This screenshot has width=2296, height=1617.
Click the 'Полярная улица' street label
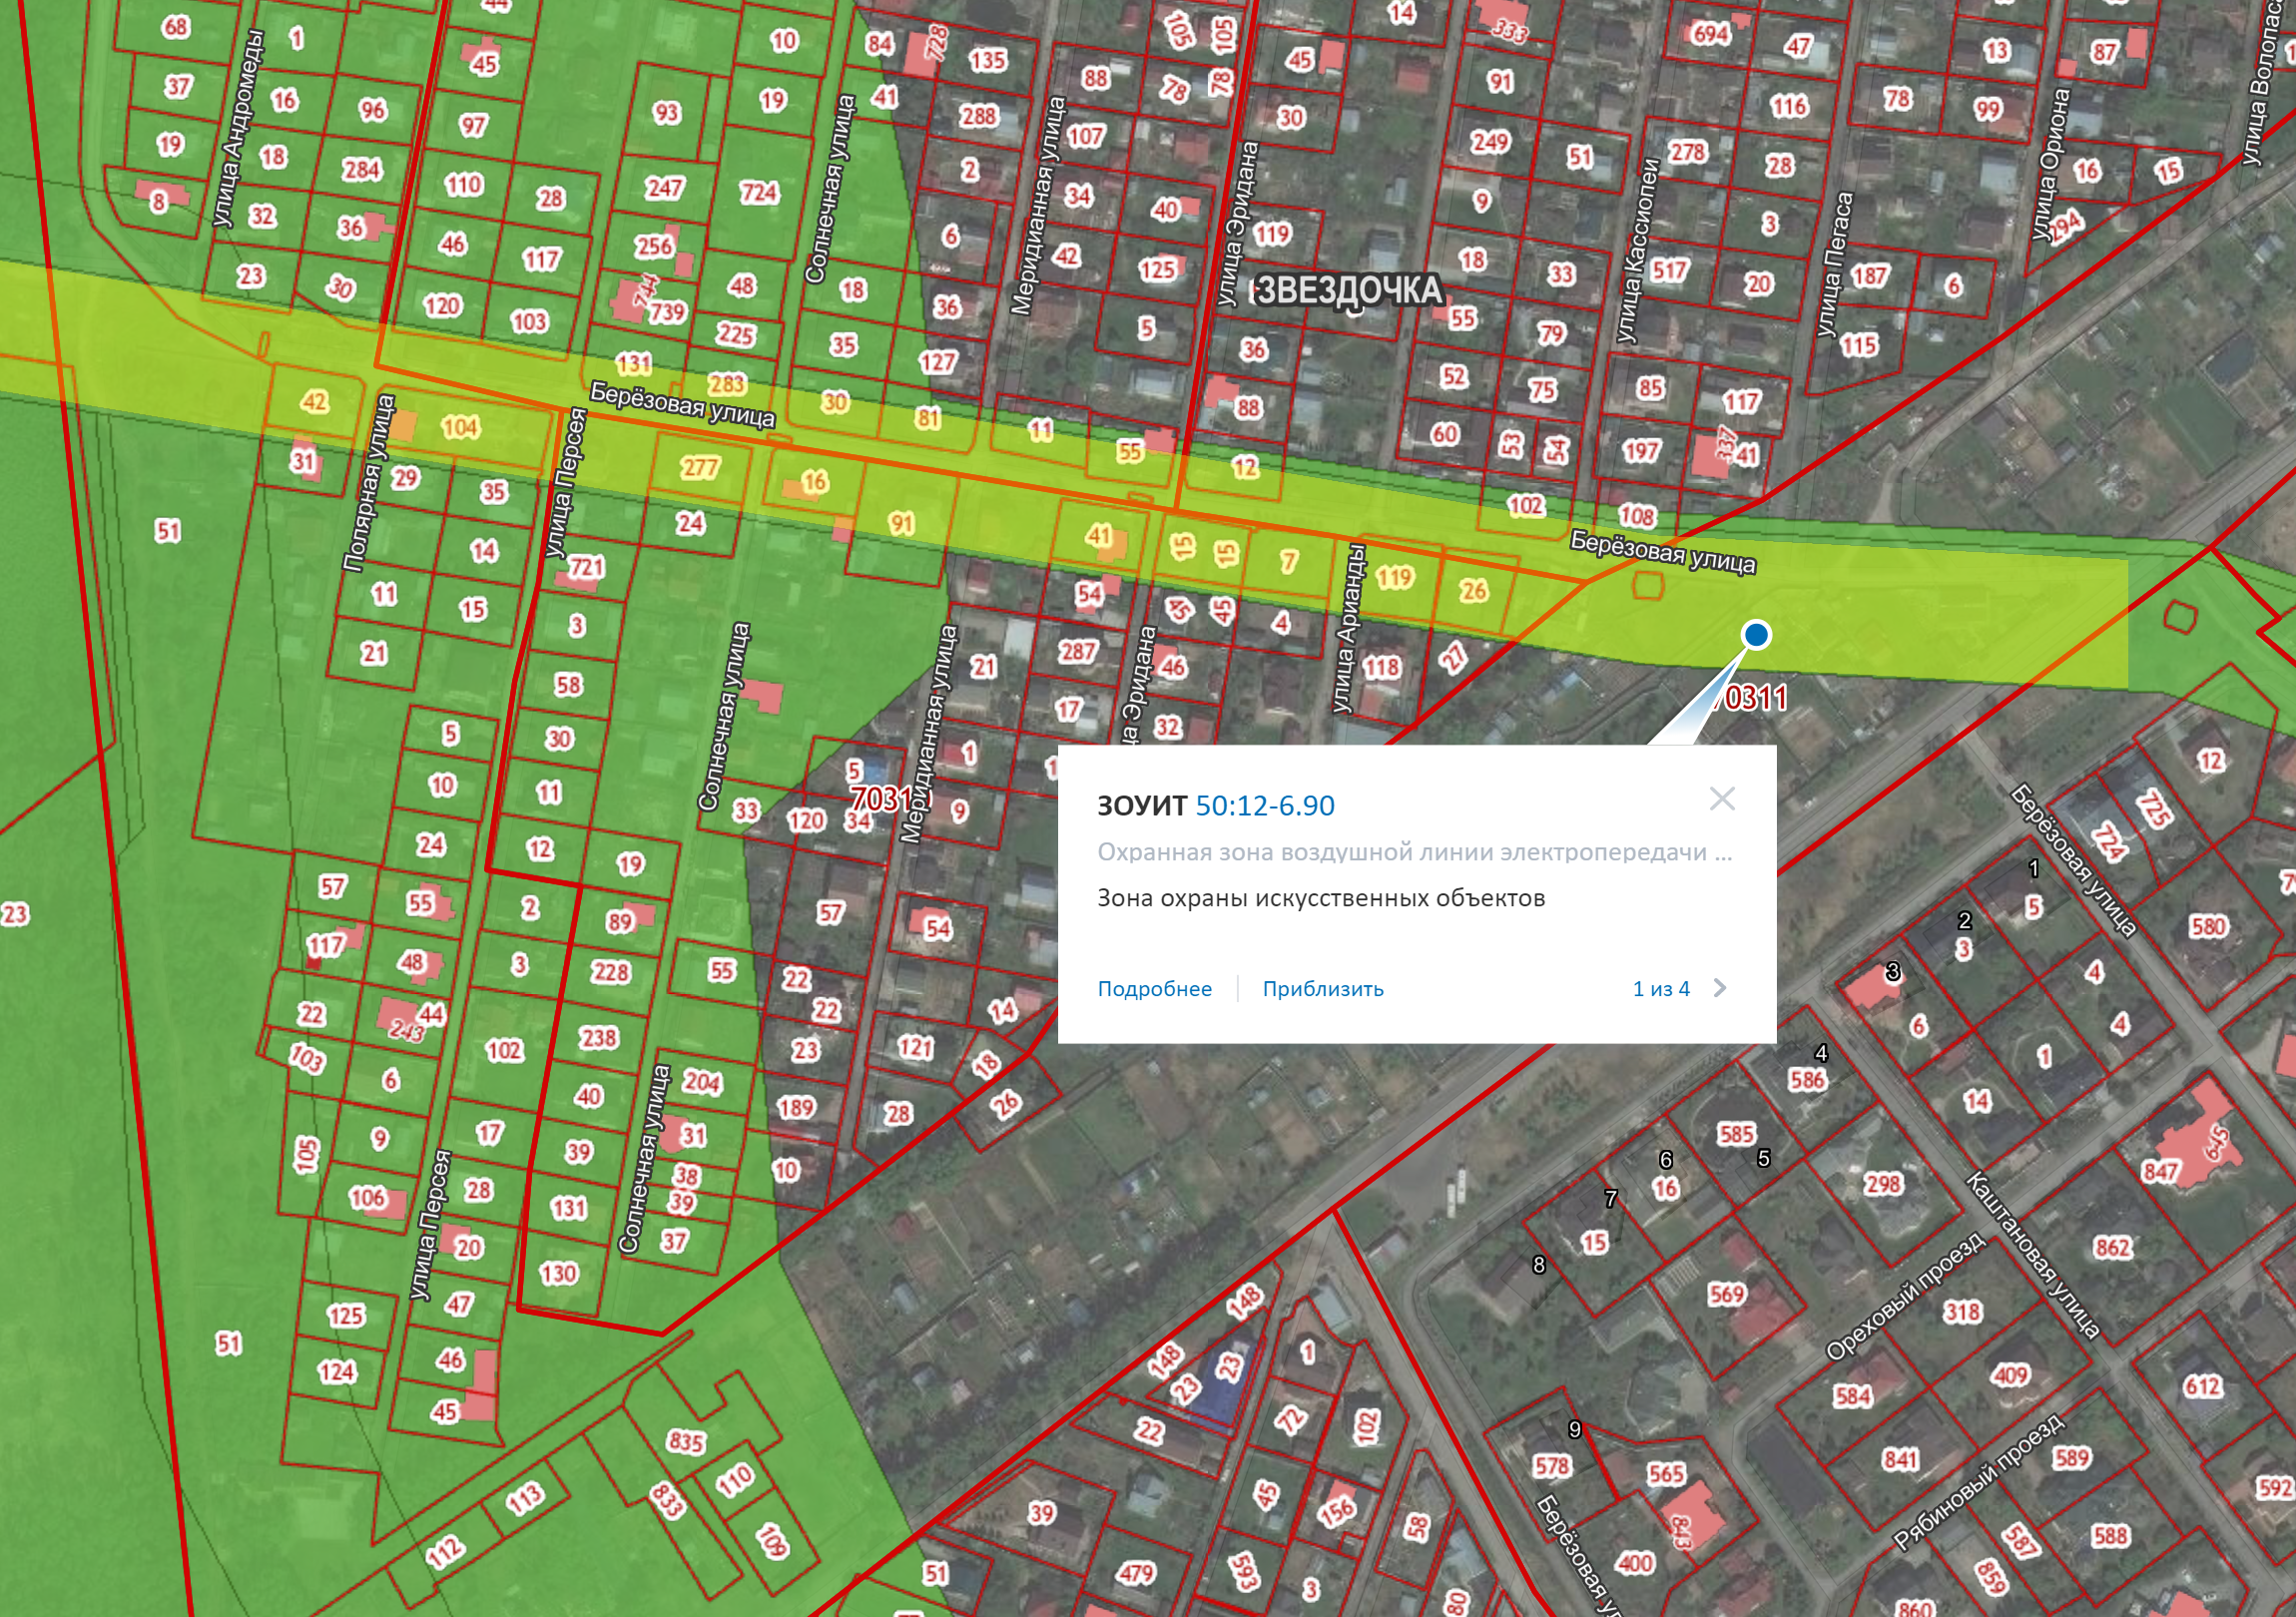(368, 484)
